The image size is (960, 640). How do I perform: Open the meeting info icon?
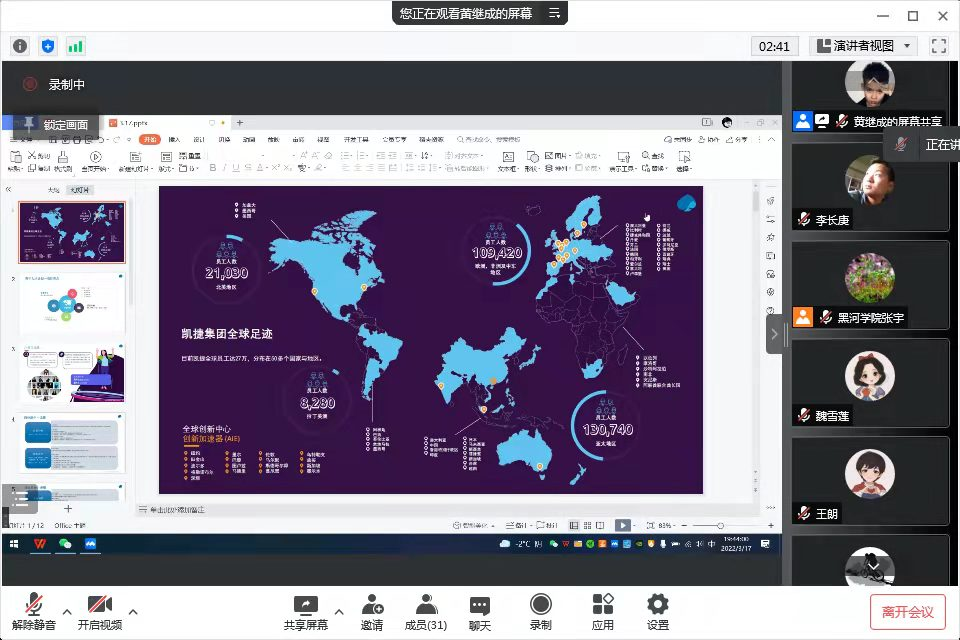(20, 46)
